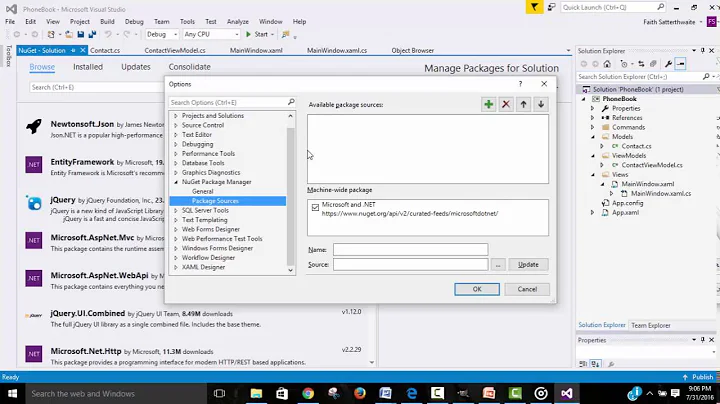Move package source down arrow
This screenshot has height=404, width=720.
[541, 104]
